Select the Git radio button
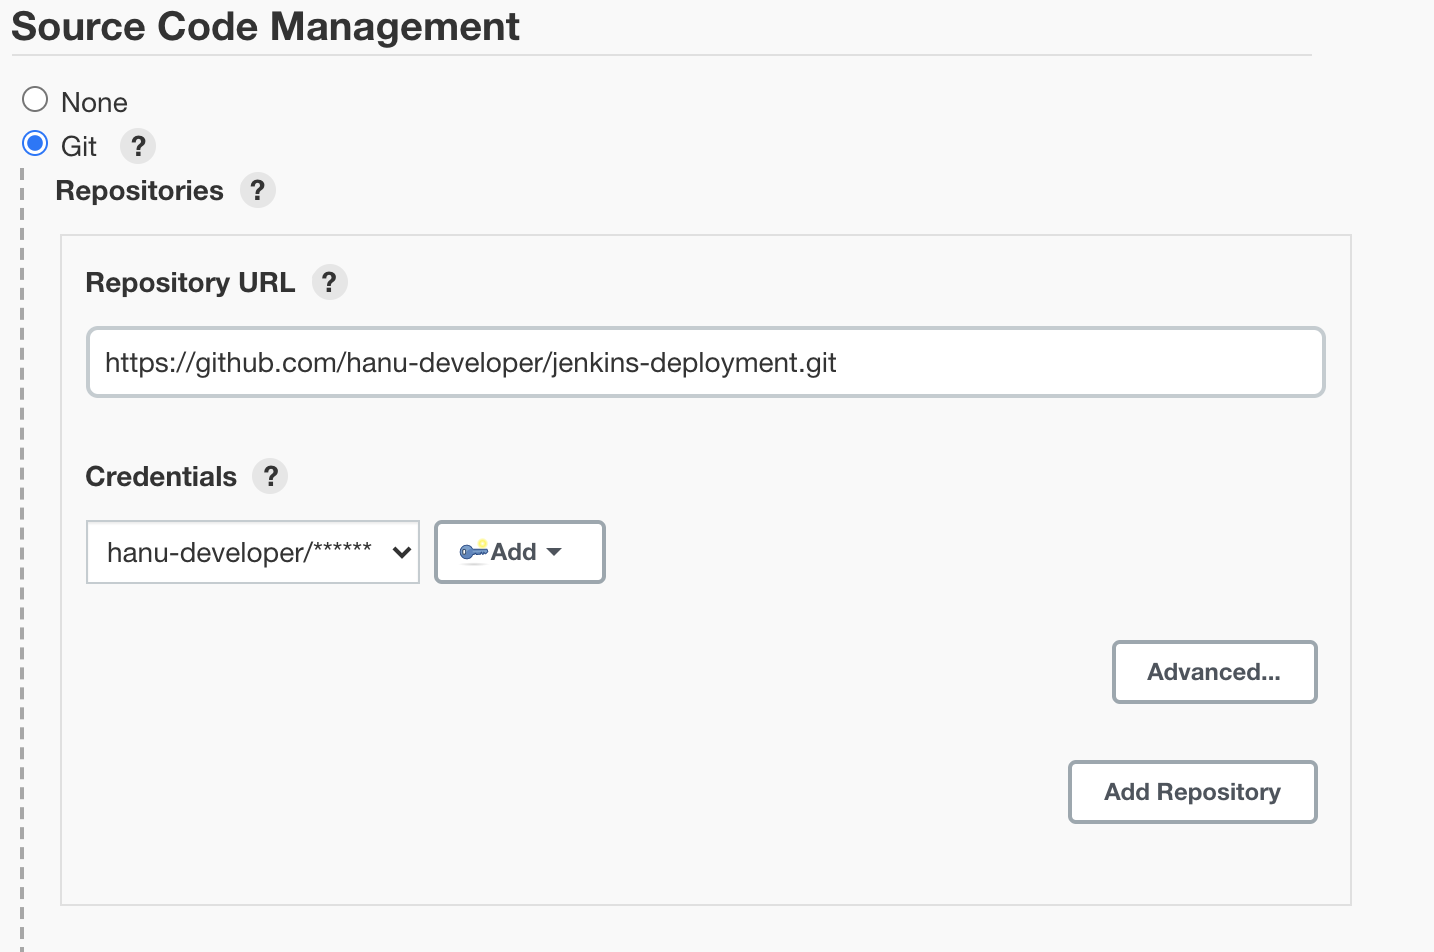This screenshot has width=1434, height=952. coord(35,144)
